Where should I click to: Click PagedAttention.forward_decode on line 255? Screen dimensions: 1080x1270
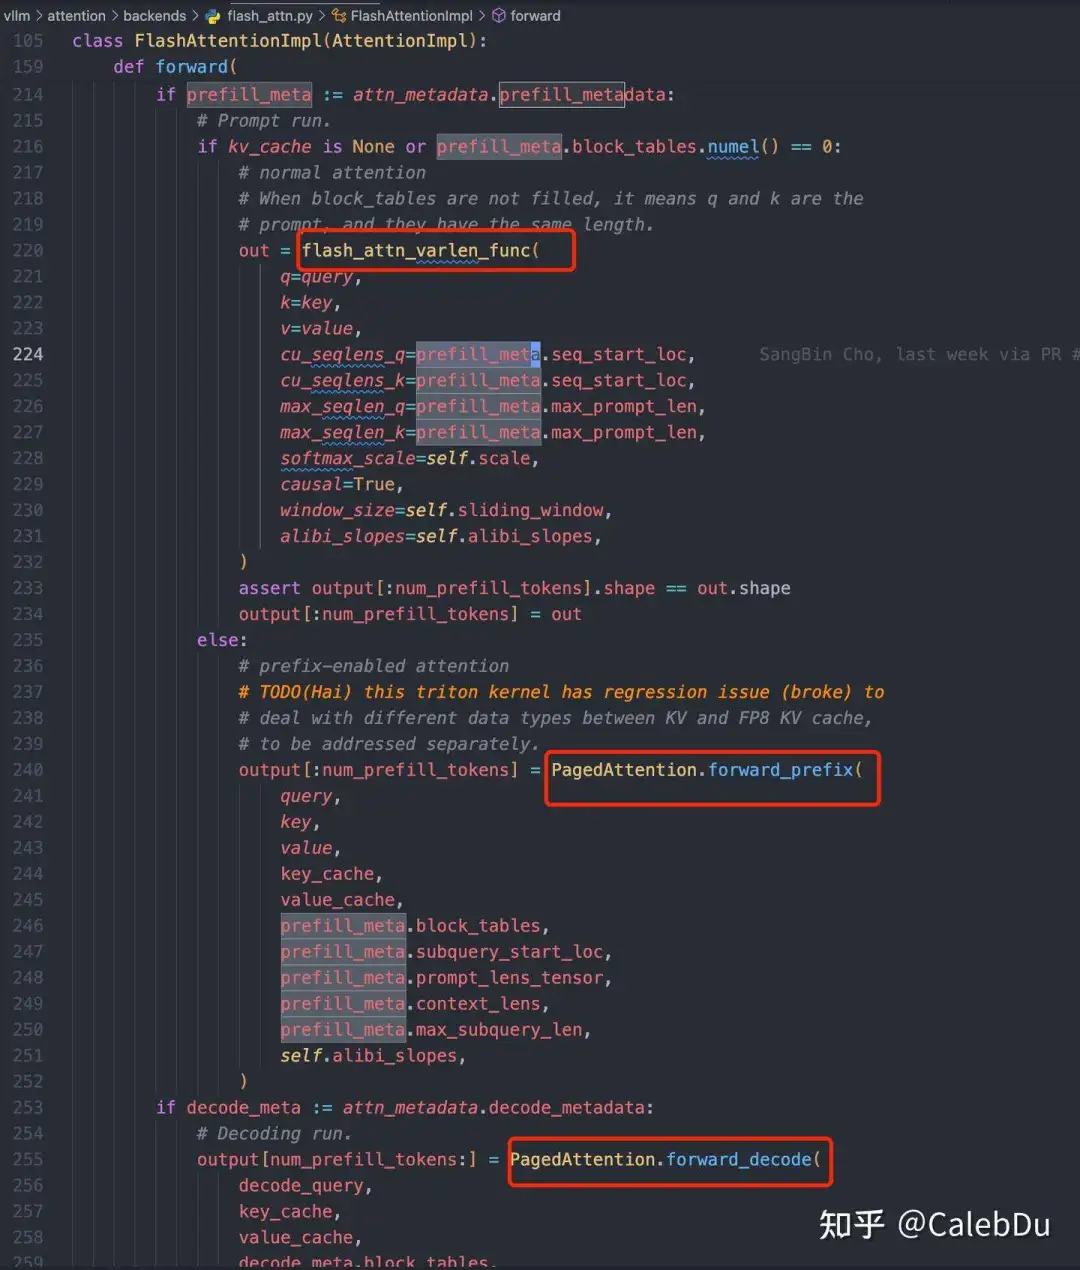[x=665, y=1160]
